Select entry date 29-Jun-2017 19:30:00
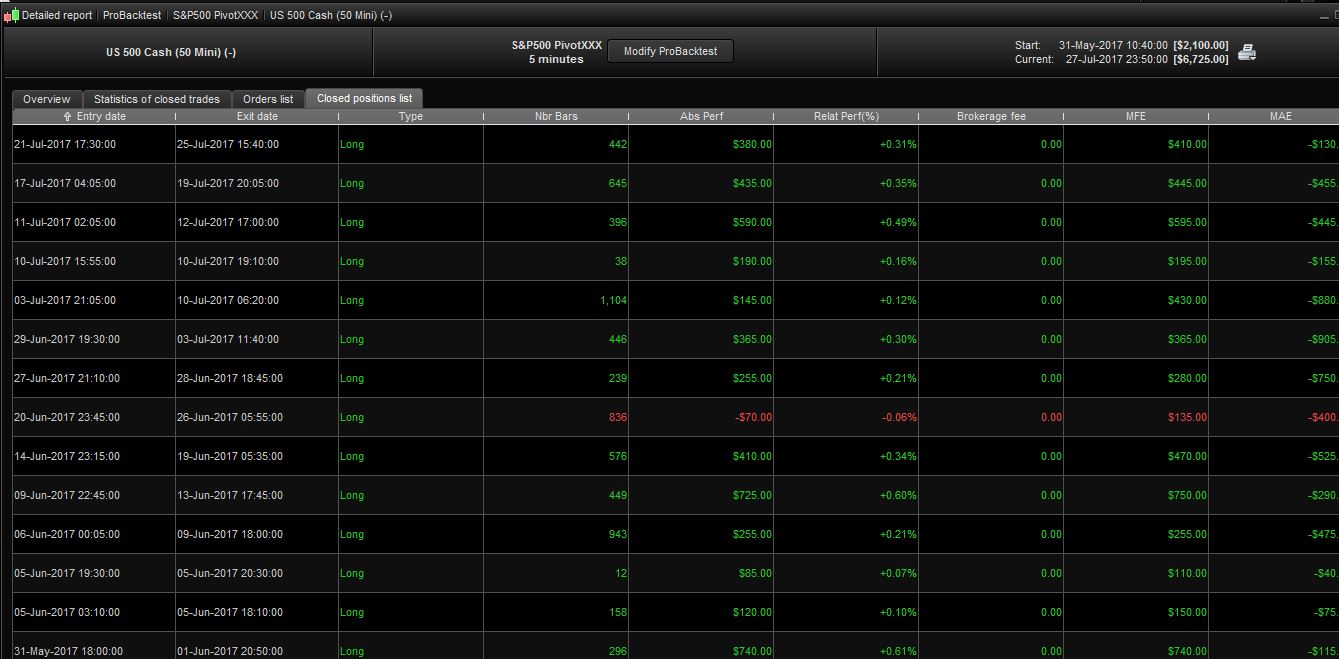 [x=67, y=339]
